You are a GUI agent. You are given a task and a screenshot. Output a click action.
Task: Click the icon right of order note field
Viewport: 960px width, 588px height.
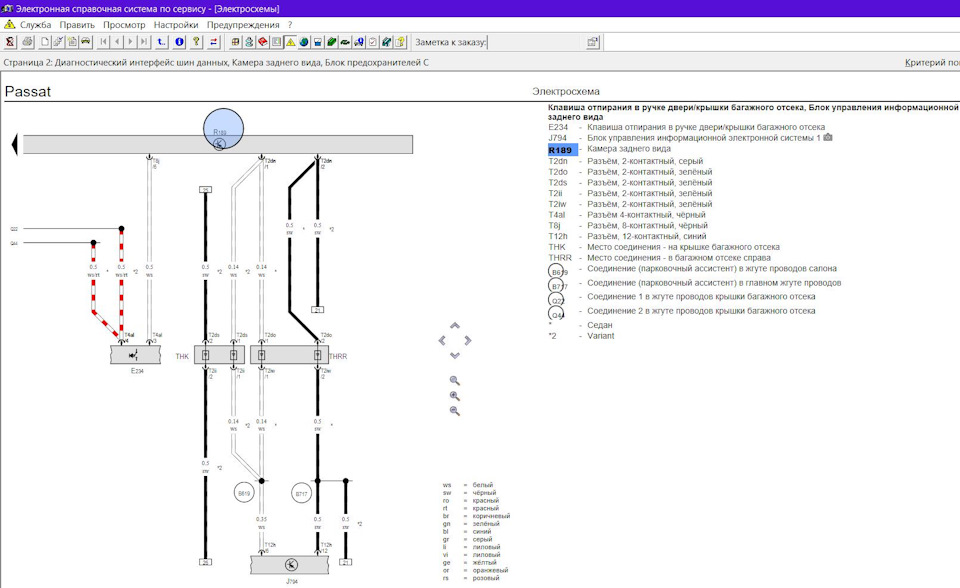point(592,42)
